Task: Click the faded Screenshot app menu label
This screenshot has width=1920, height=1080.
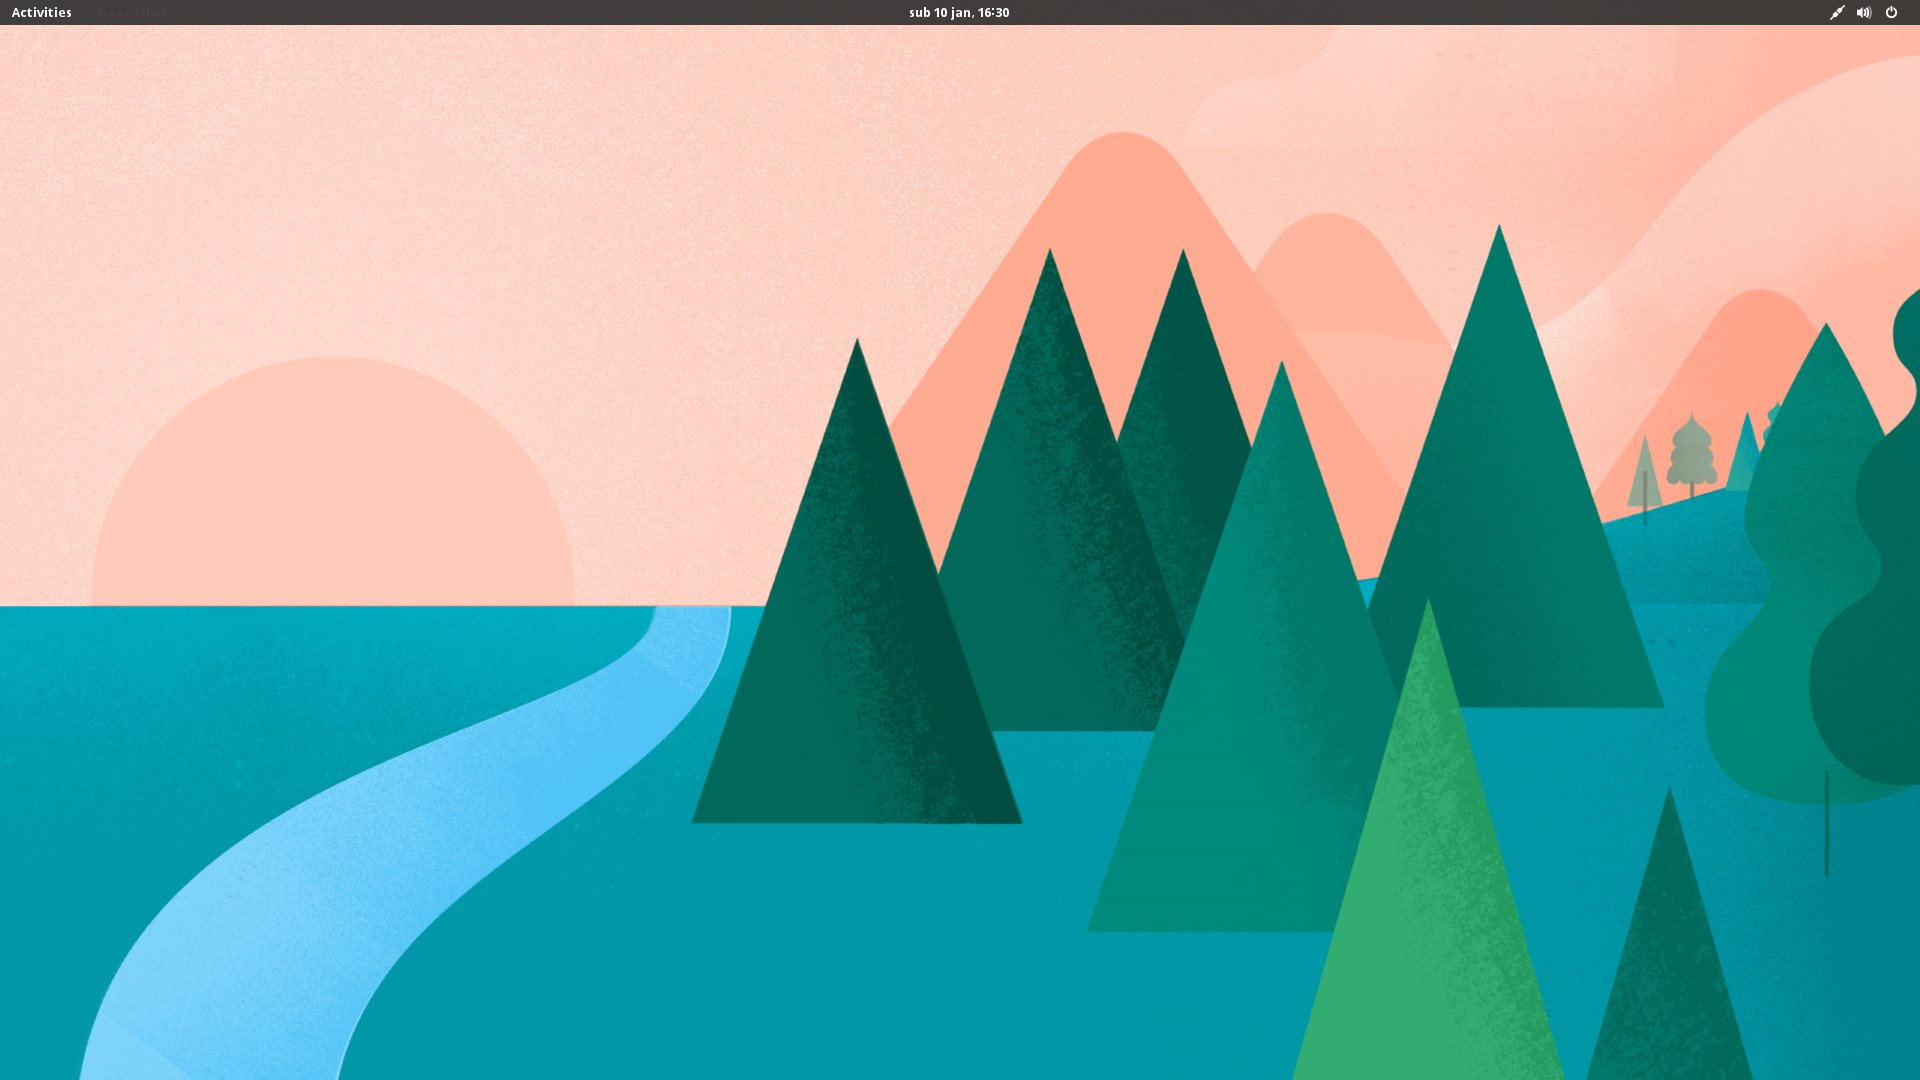Action: pyautogui.click(x=131, y=12)
